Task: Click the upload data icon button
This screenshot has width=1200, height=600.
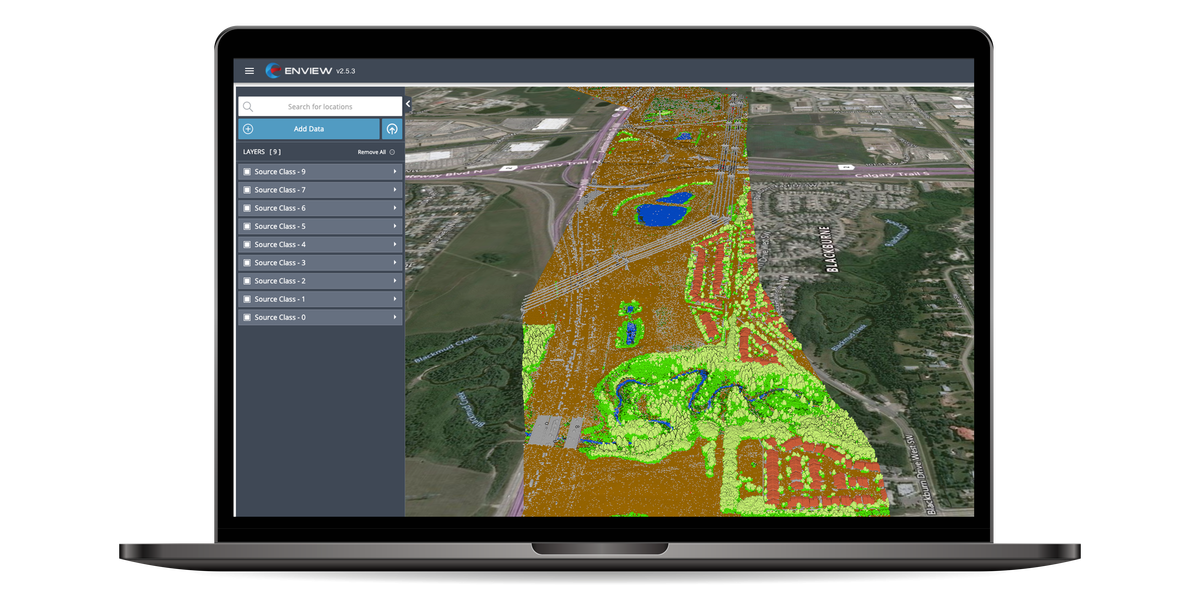Action: point(392,129)
